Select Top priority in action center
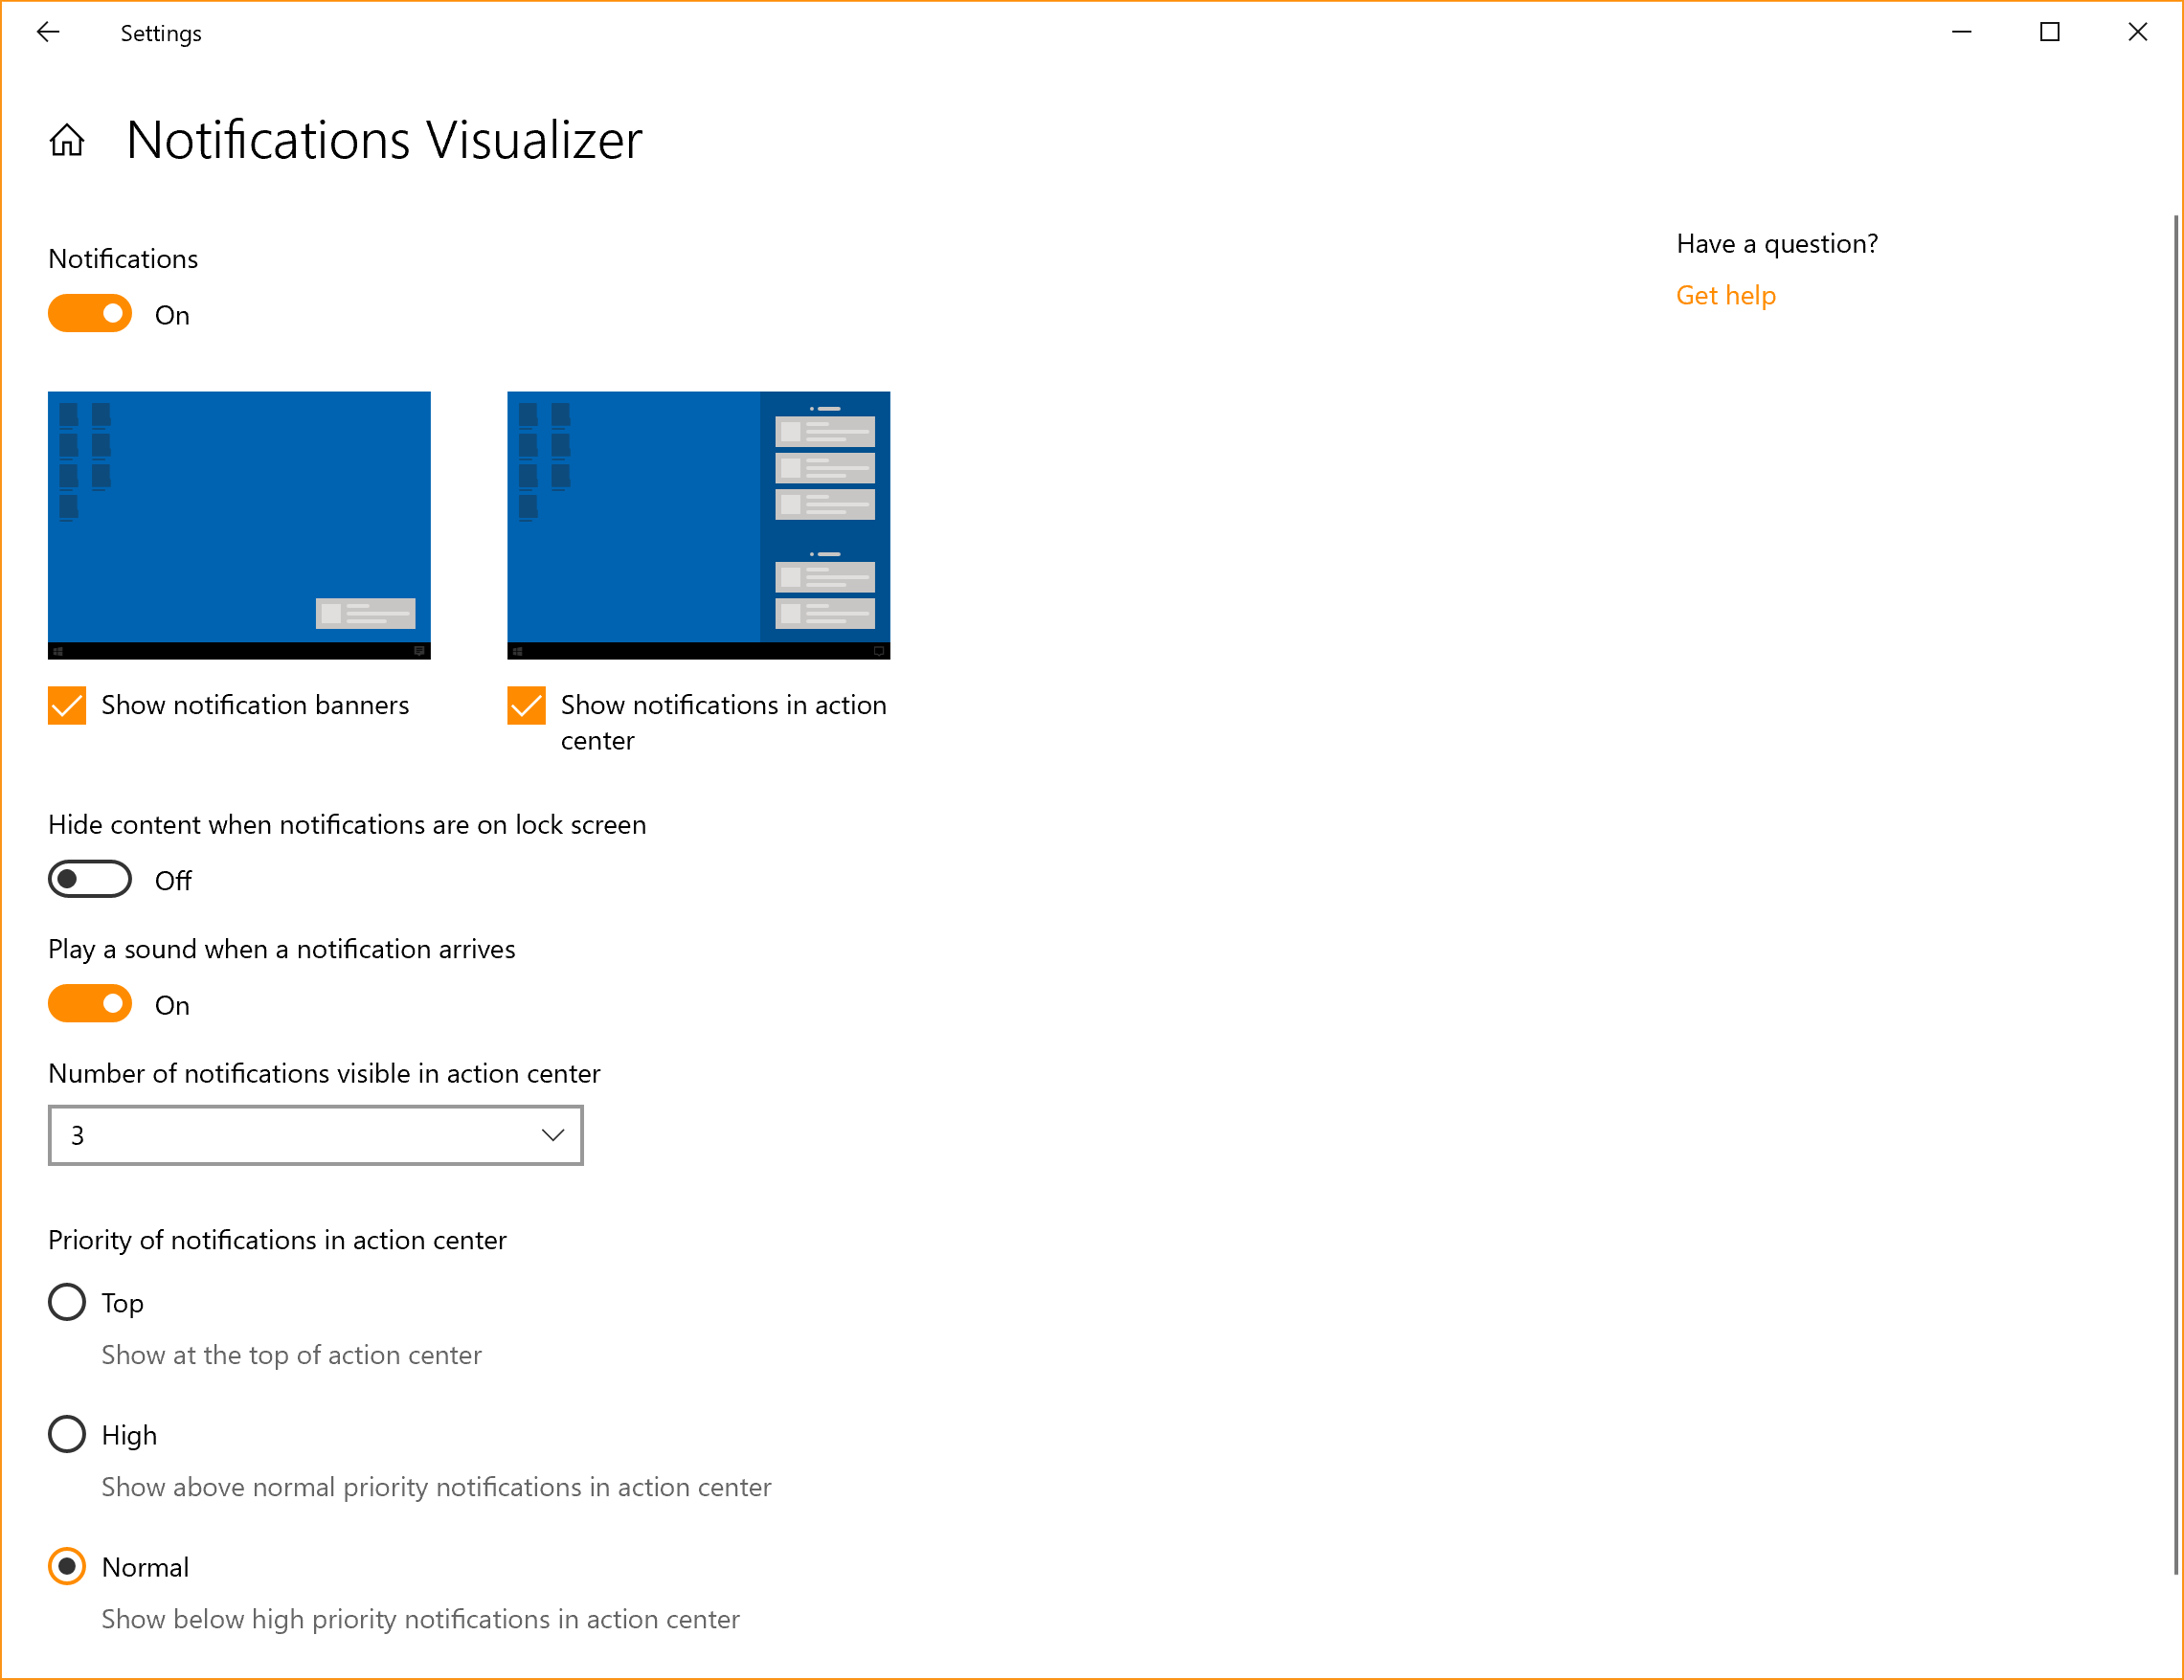The image size is (2184, 1680). click(x=67, y=1304)
